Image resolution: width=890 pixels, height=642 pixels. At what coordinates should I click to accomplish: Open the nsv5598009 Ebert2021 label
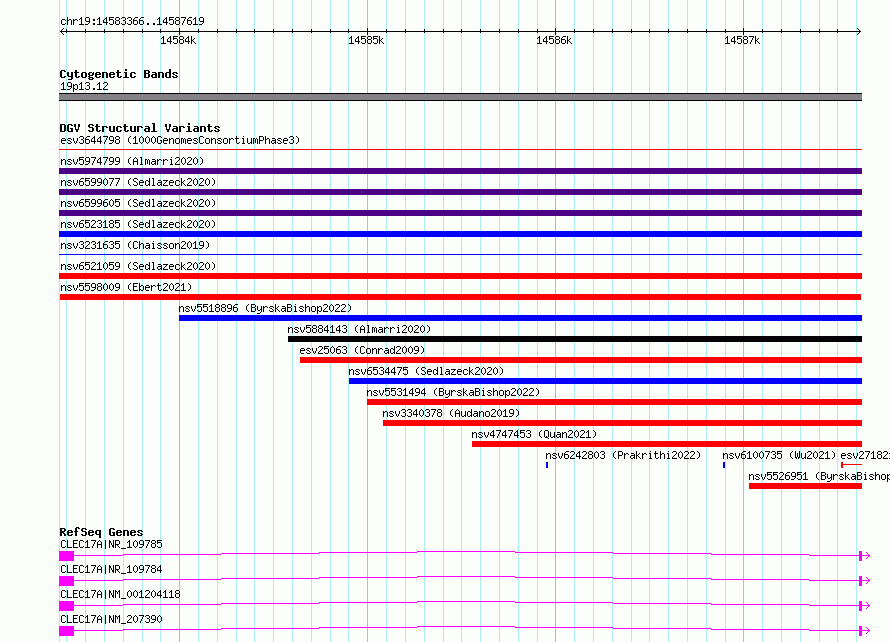[126, 287]
